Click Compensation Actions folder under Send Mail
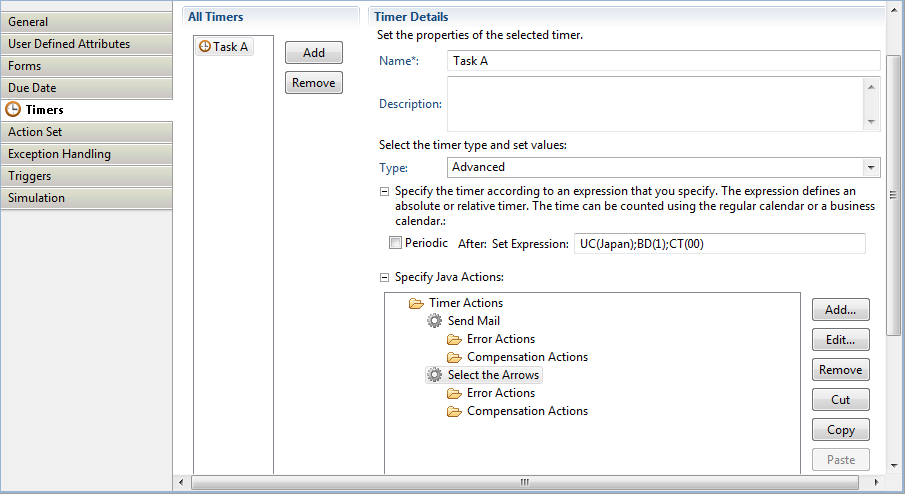 point(454,357)
